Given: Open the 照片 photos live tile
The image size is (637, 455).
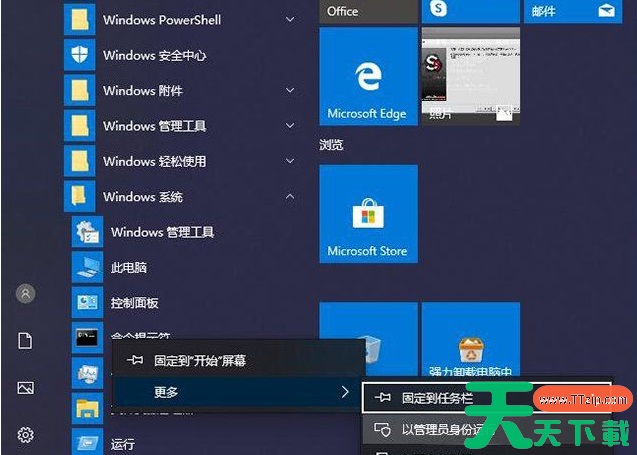Looking at the screenshot, I should click(x=471, y=76).
